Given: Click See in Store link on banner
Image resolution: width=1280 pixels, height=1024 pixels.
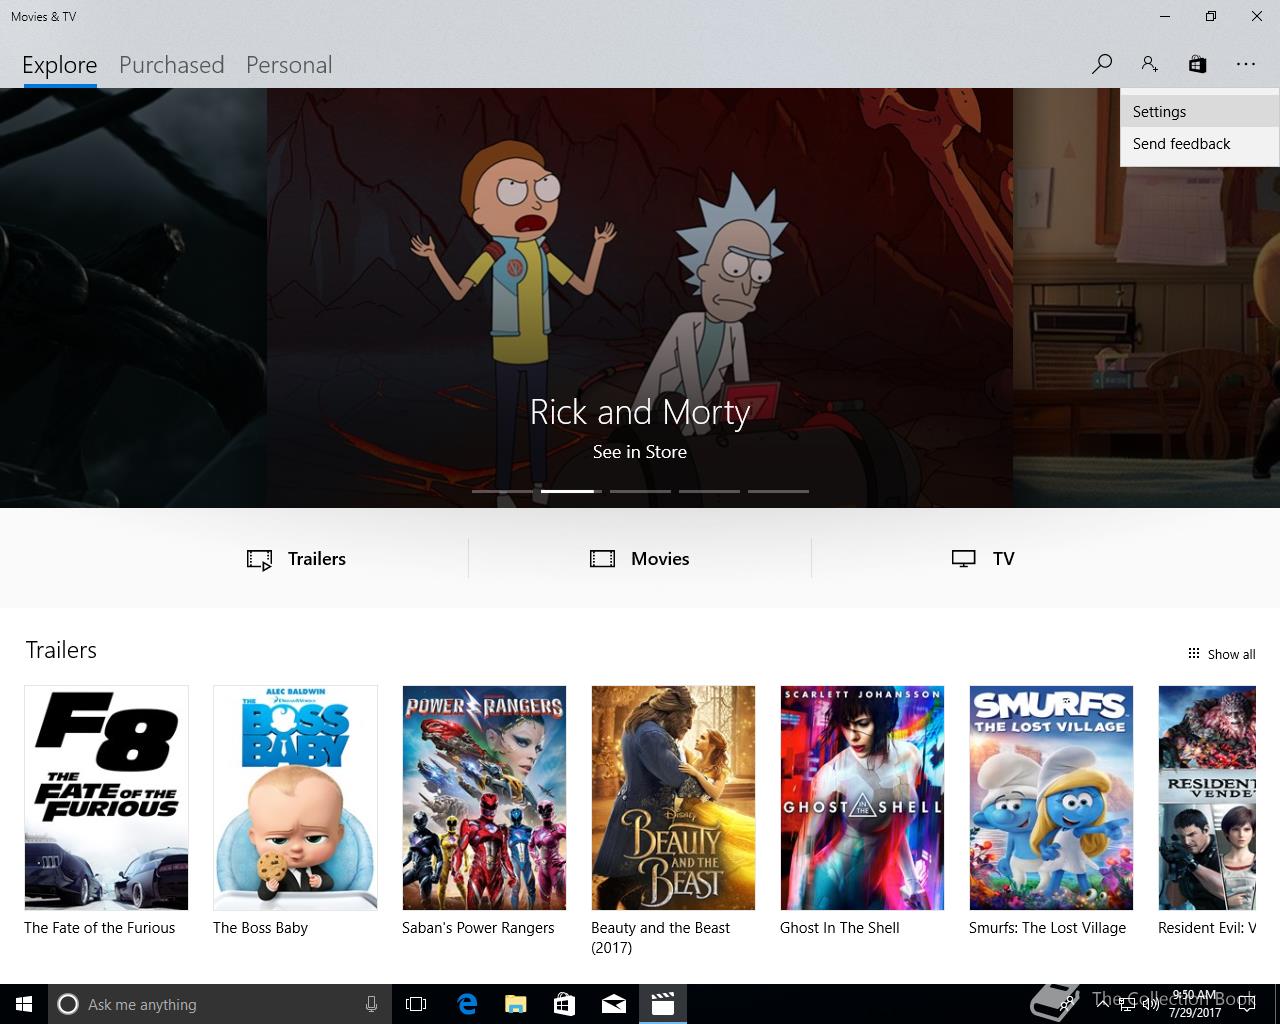Looking at the screenshot, I should [x=640, y=452].
